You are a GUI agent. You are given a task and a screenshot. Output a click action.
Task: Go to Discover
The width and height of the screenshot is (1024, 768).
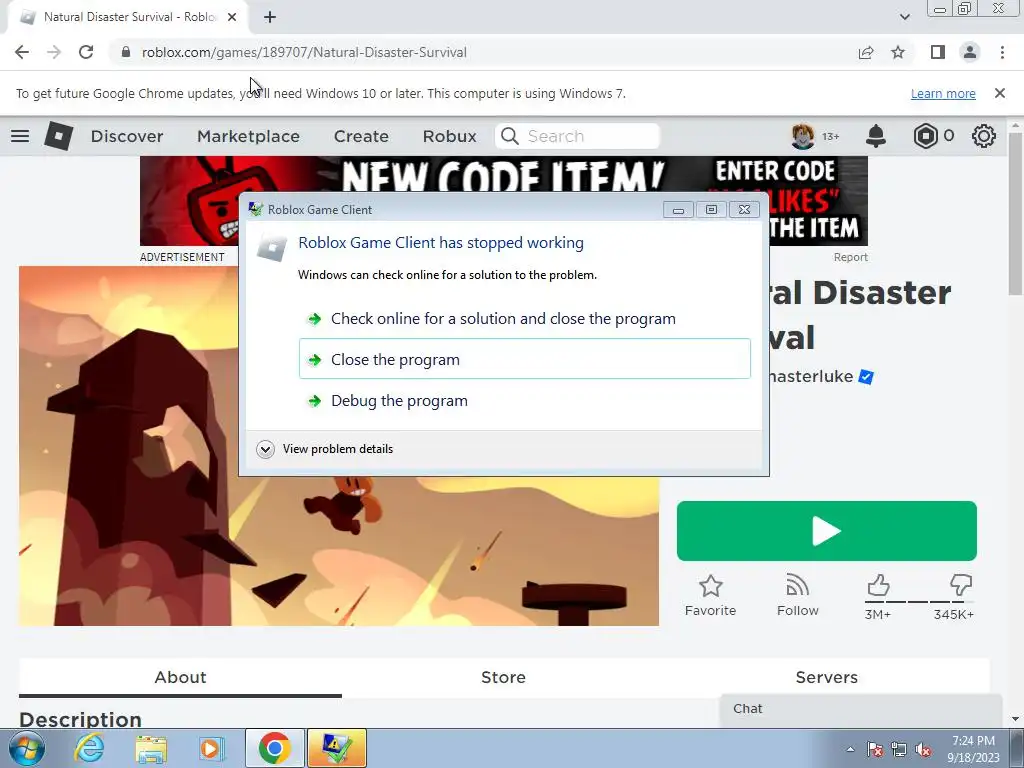(x=127, y=136)
